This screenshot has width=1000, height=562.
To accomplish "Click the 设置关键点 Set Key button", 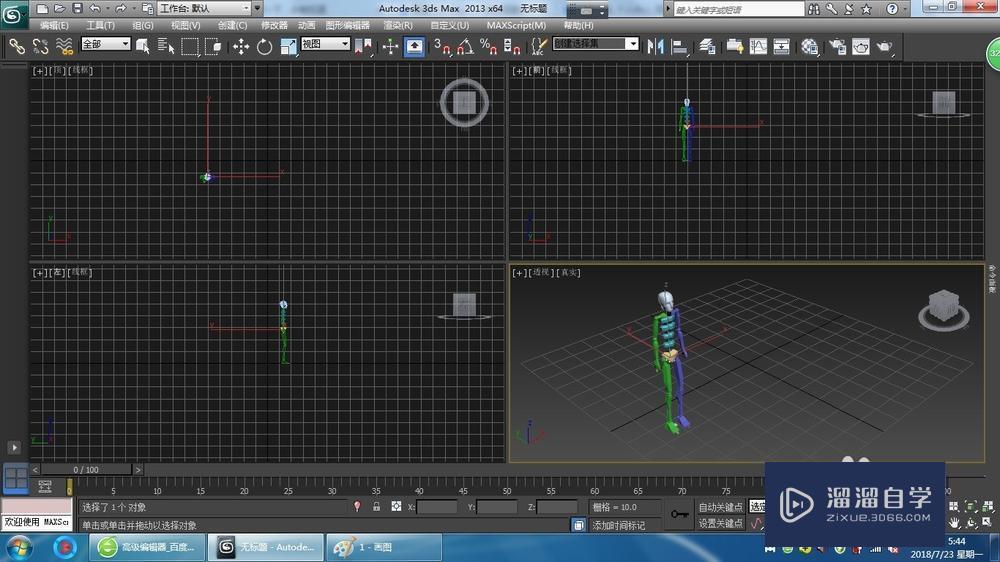I will 721,523.
